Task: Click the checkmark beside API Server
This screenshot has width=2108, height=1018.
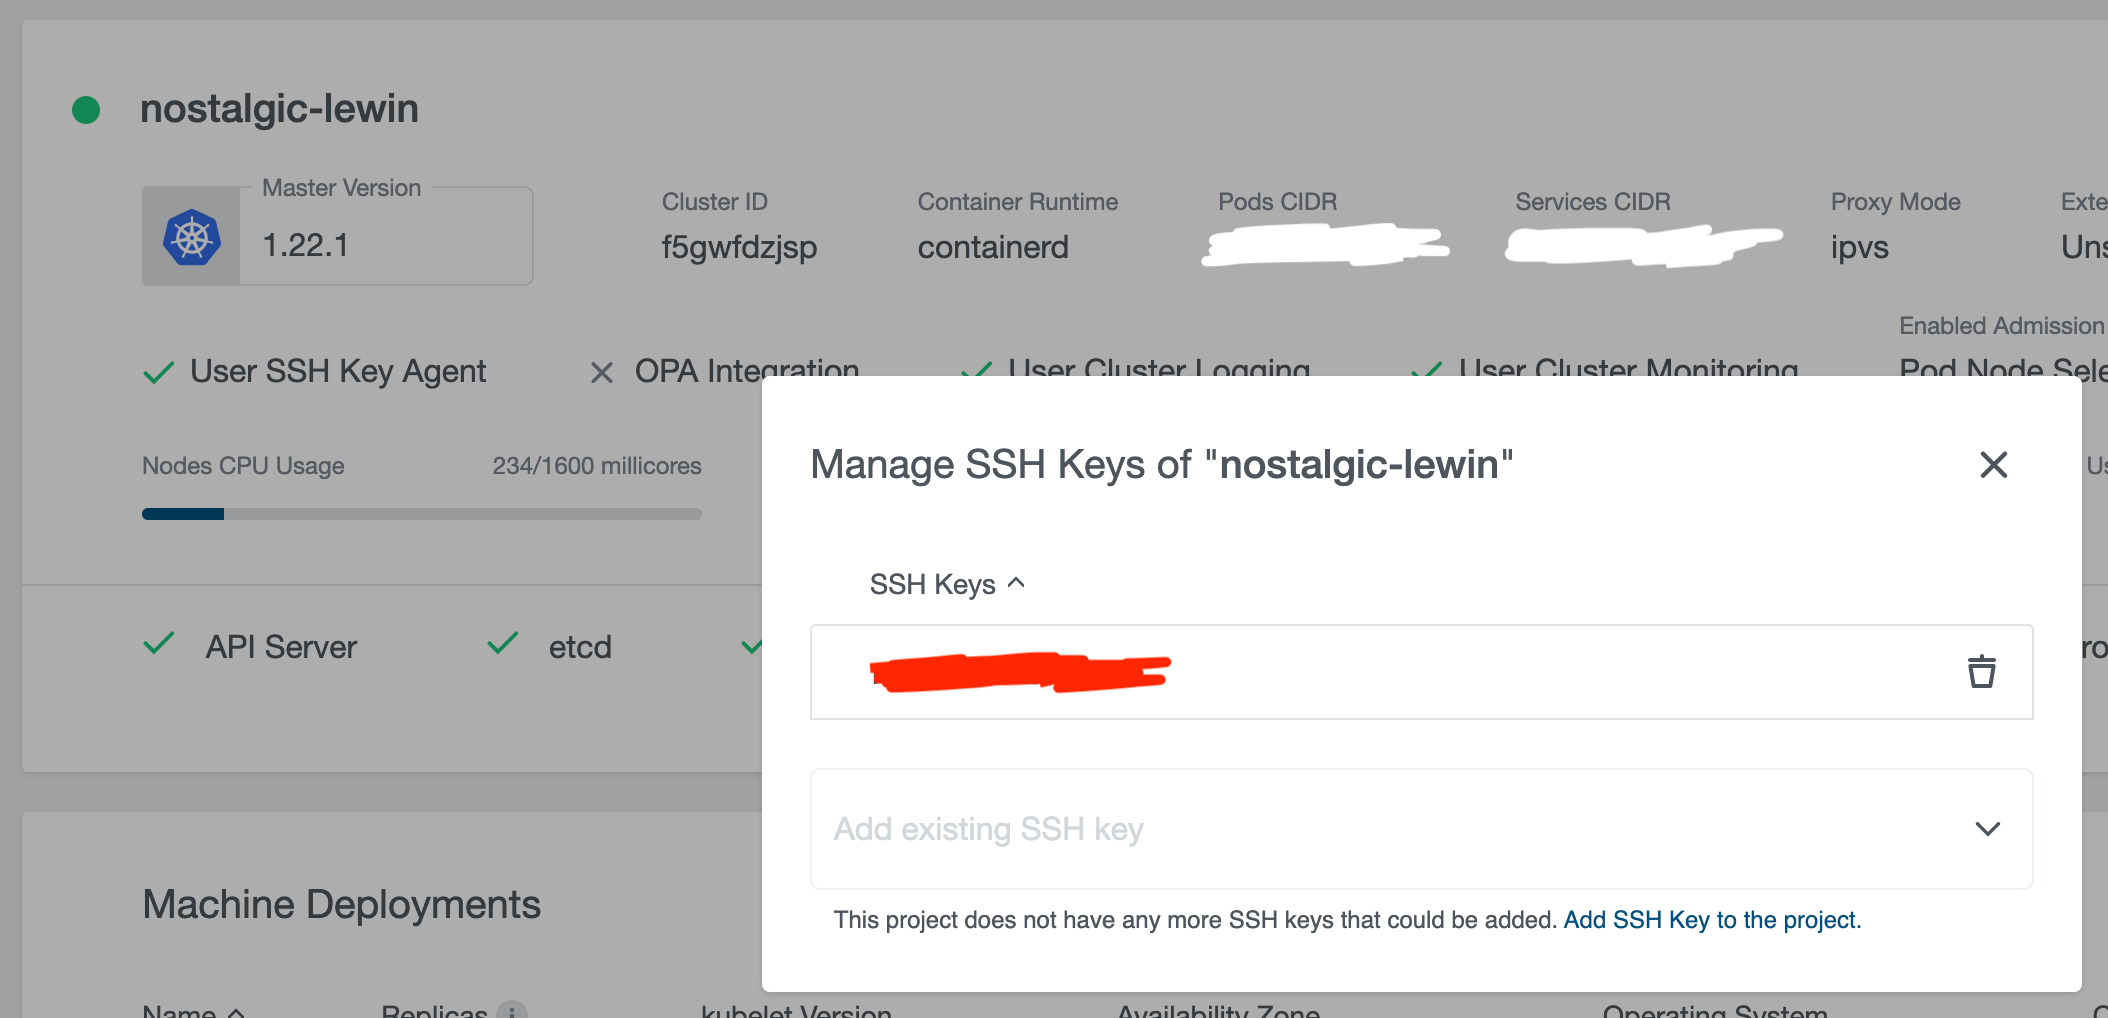Action: (157, 645)
